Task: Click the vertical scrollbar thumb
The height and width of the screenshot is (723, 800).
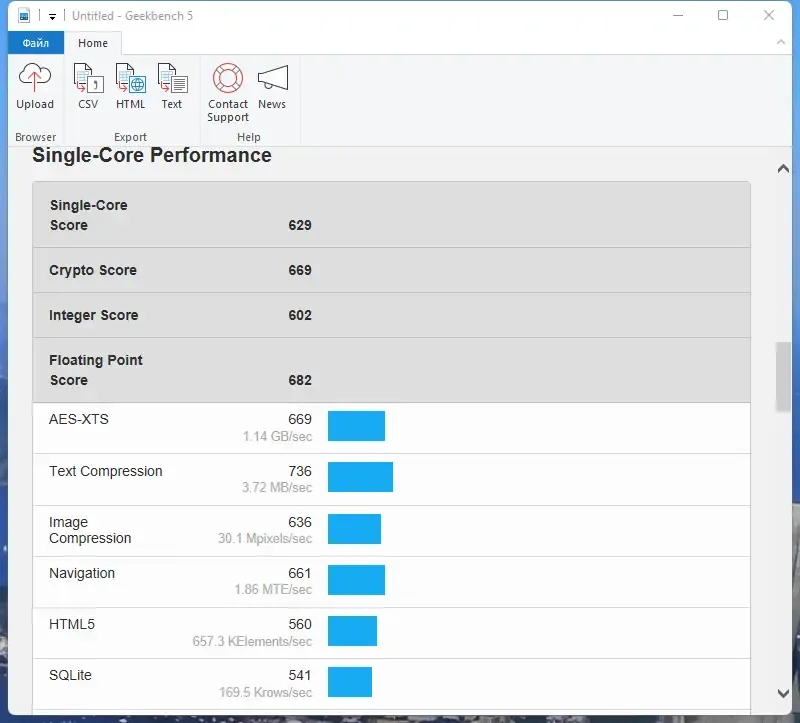Action: pyautogui.click(x=783, y=377)
